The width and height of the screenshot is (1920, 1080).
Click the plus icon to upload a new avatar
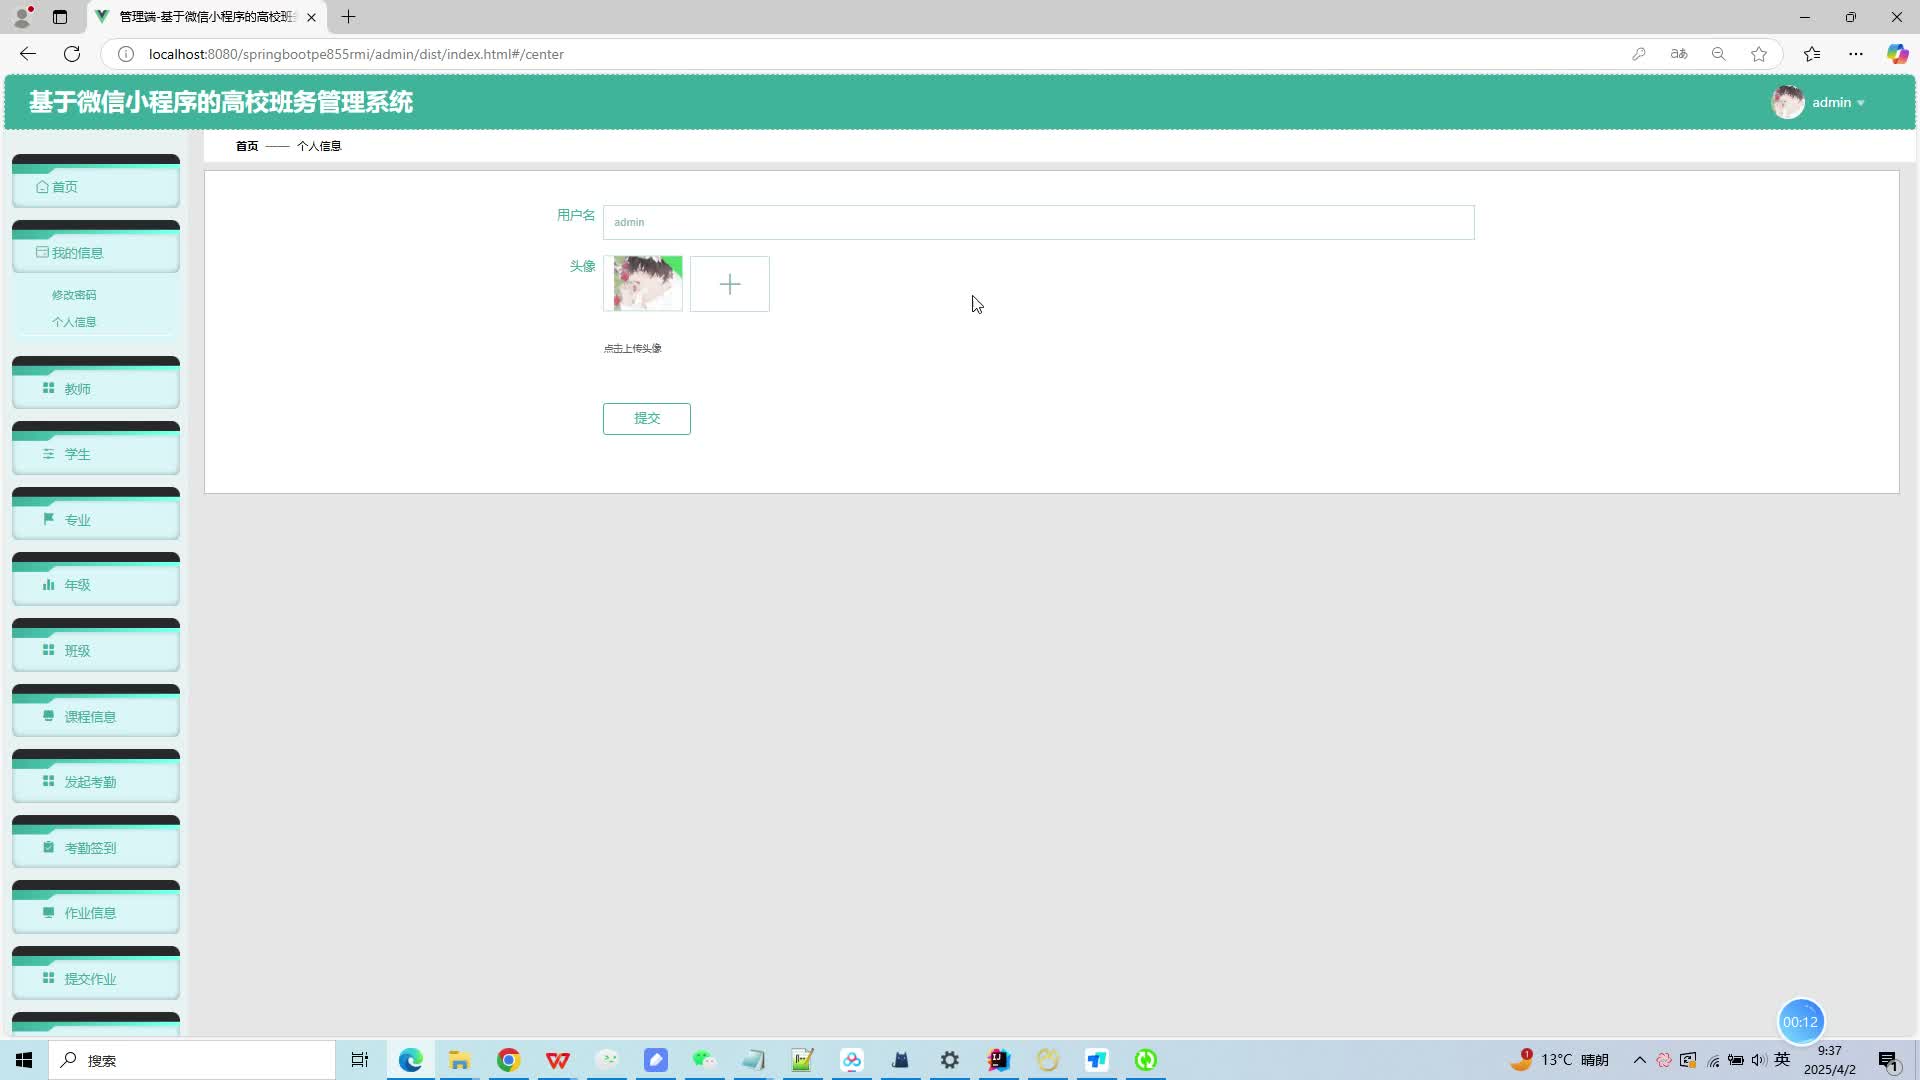point(729,284)
